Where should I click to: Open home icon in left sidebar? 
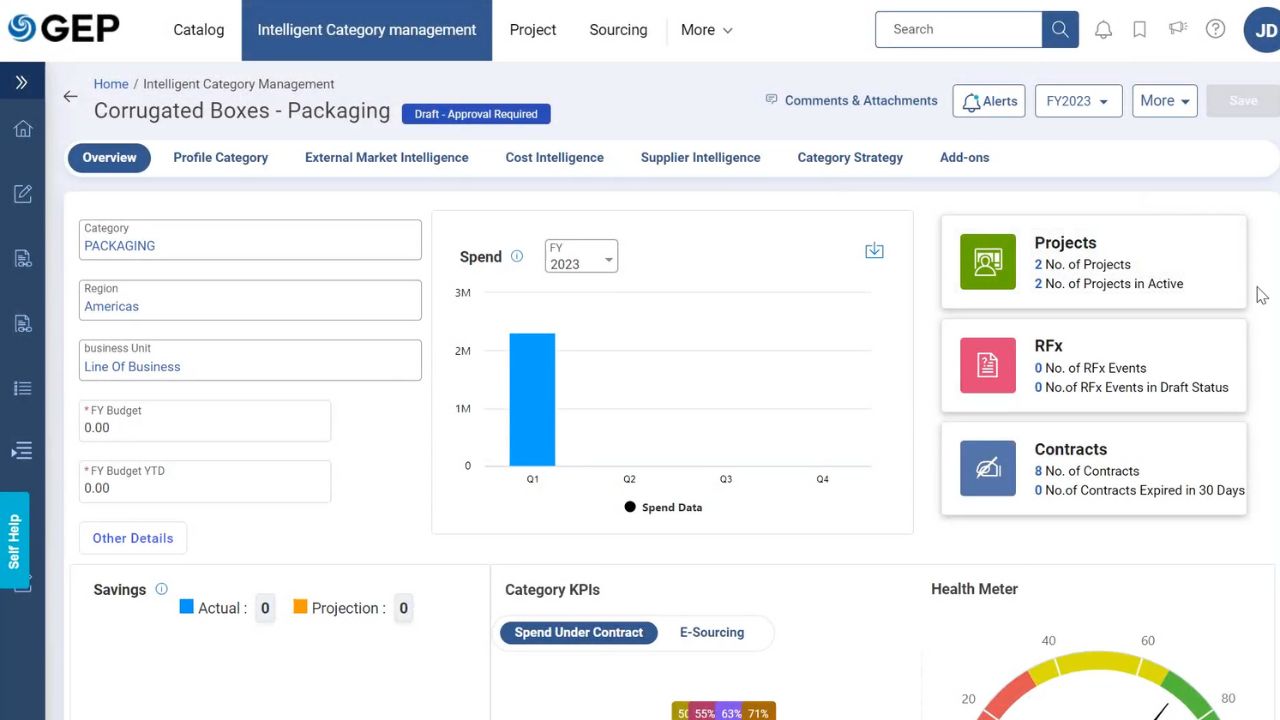pos(22,129)
